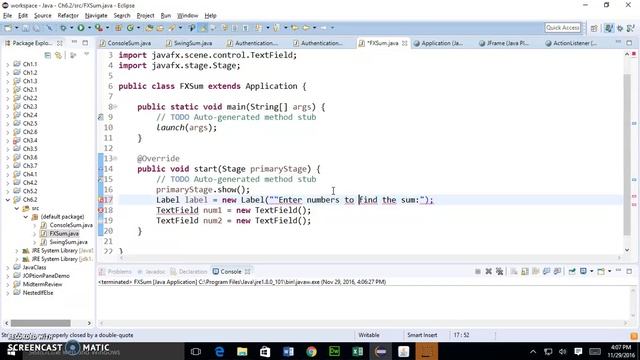Image resolution: width=640 pixels, height=360 pixels.
Task: Switch to ConsoleSum.java editor tab
Action: click(x=125, y=43)
